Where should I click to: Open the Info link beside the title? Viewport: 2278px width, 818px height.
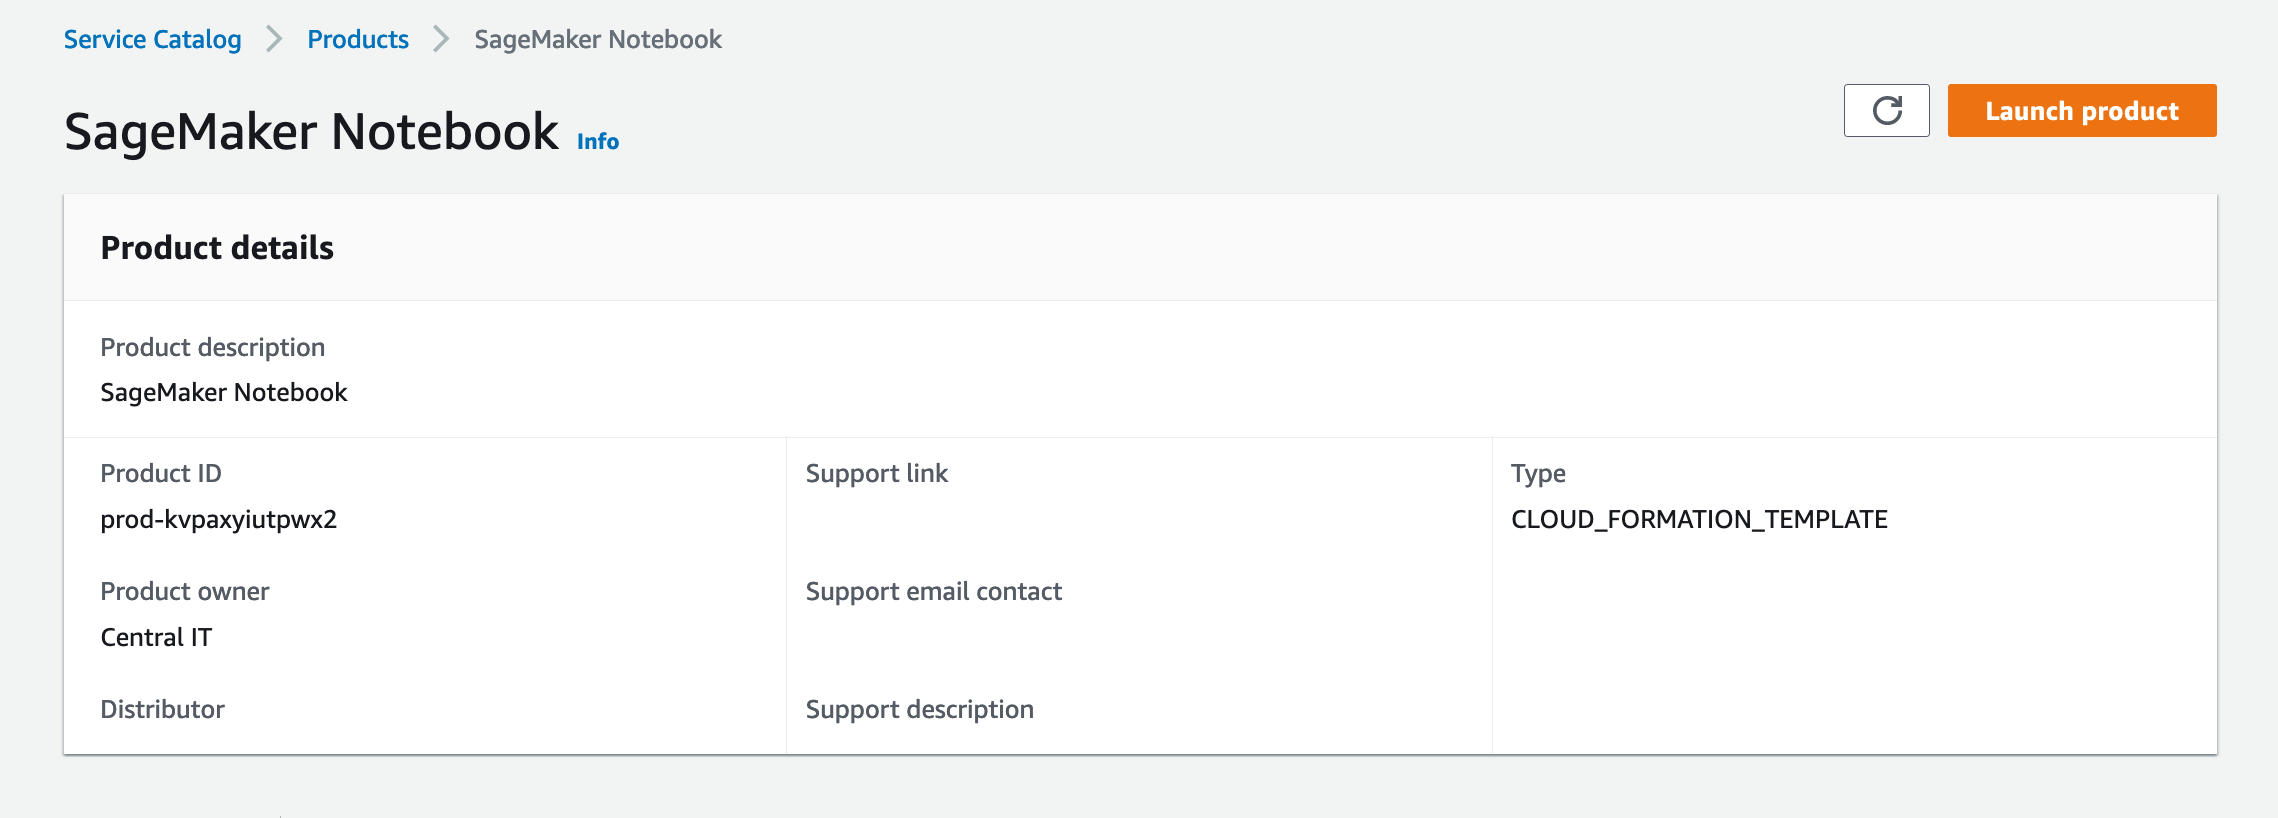598,142
